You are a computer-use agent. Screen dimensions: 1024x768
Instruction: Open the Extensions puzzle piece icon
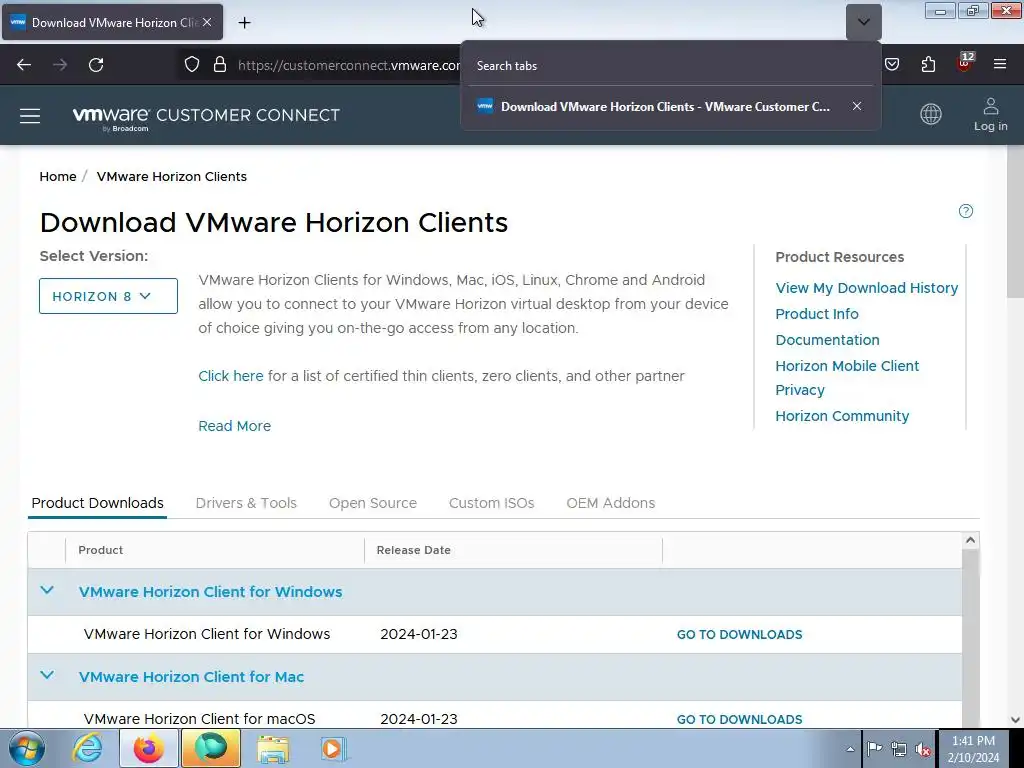[x=928, y=64]
